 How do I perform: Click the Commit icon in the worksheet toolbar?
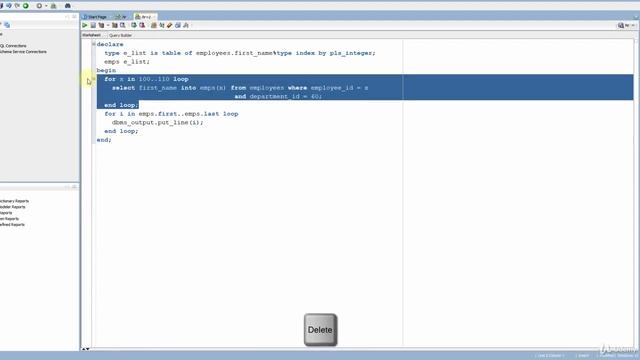click(x=133, y=25)
